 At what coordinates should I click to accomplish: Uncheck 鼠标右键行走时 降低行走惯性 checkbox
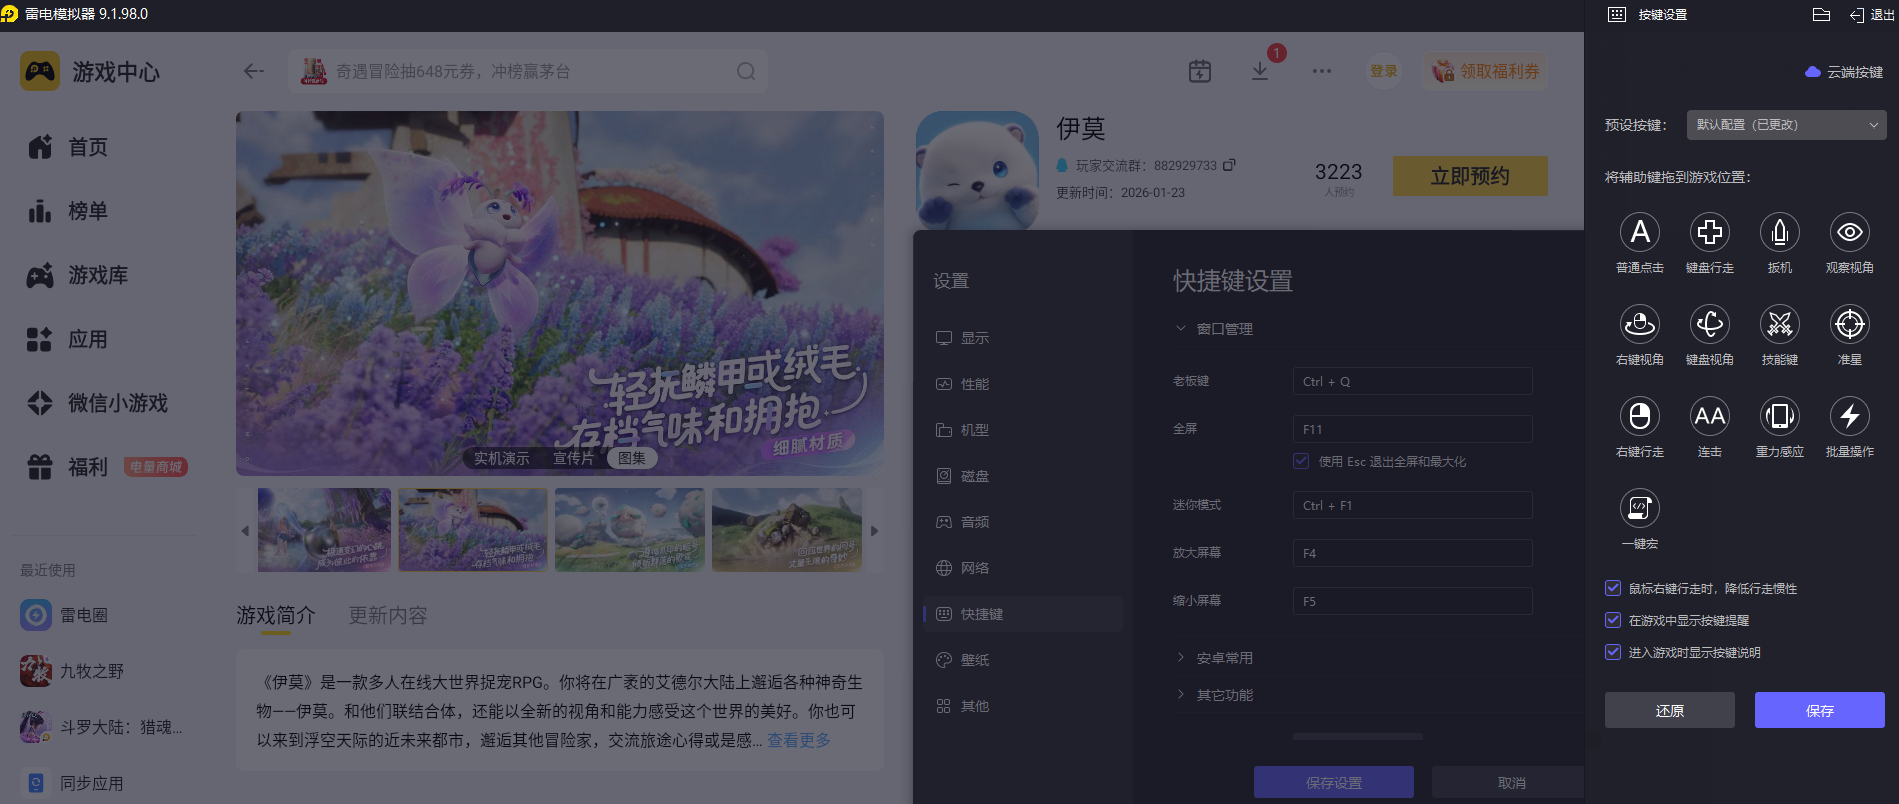tap(1613, 588)
